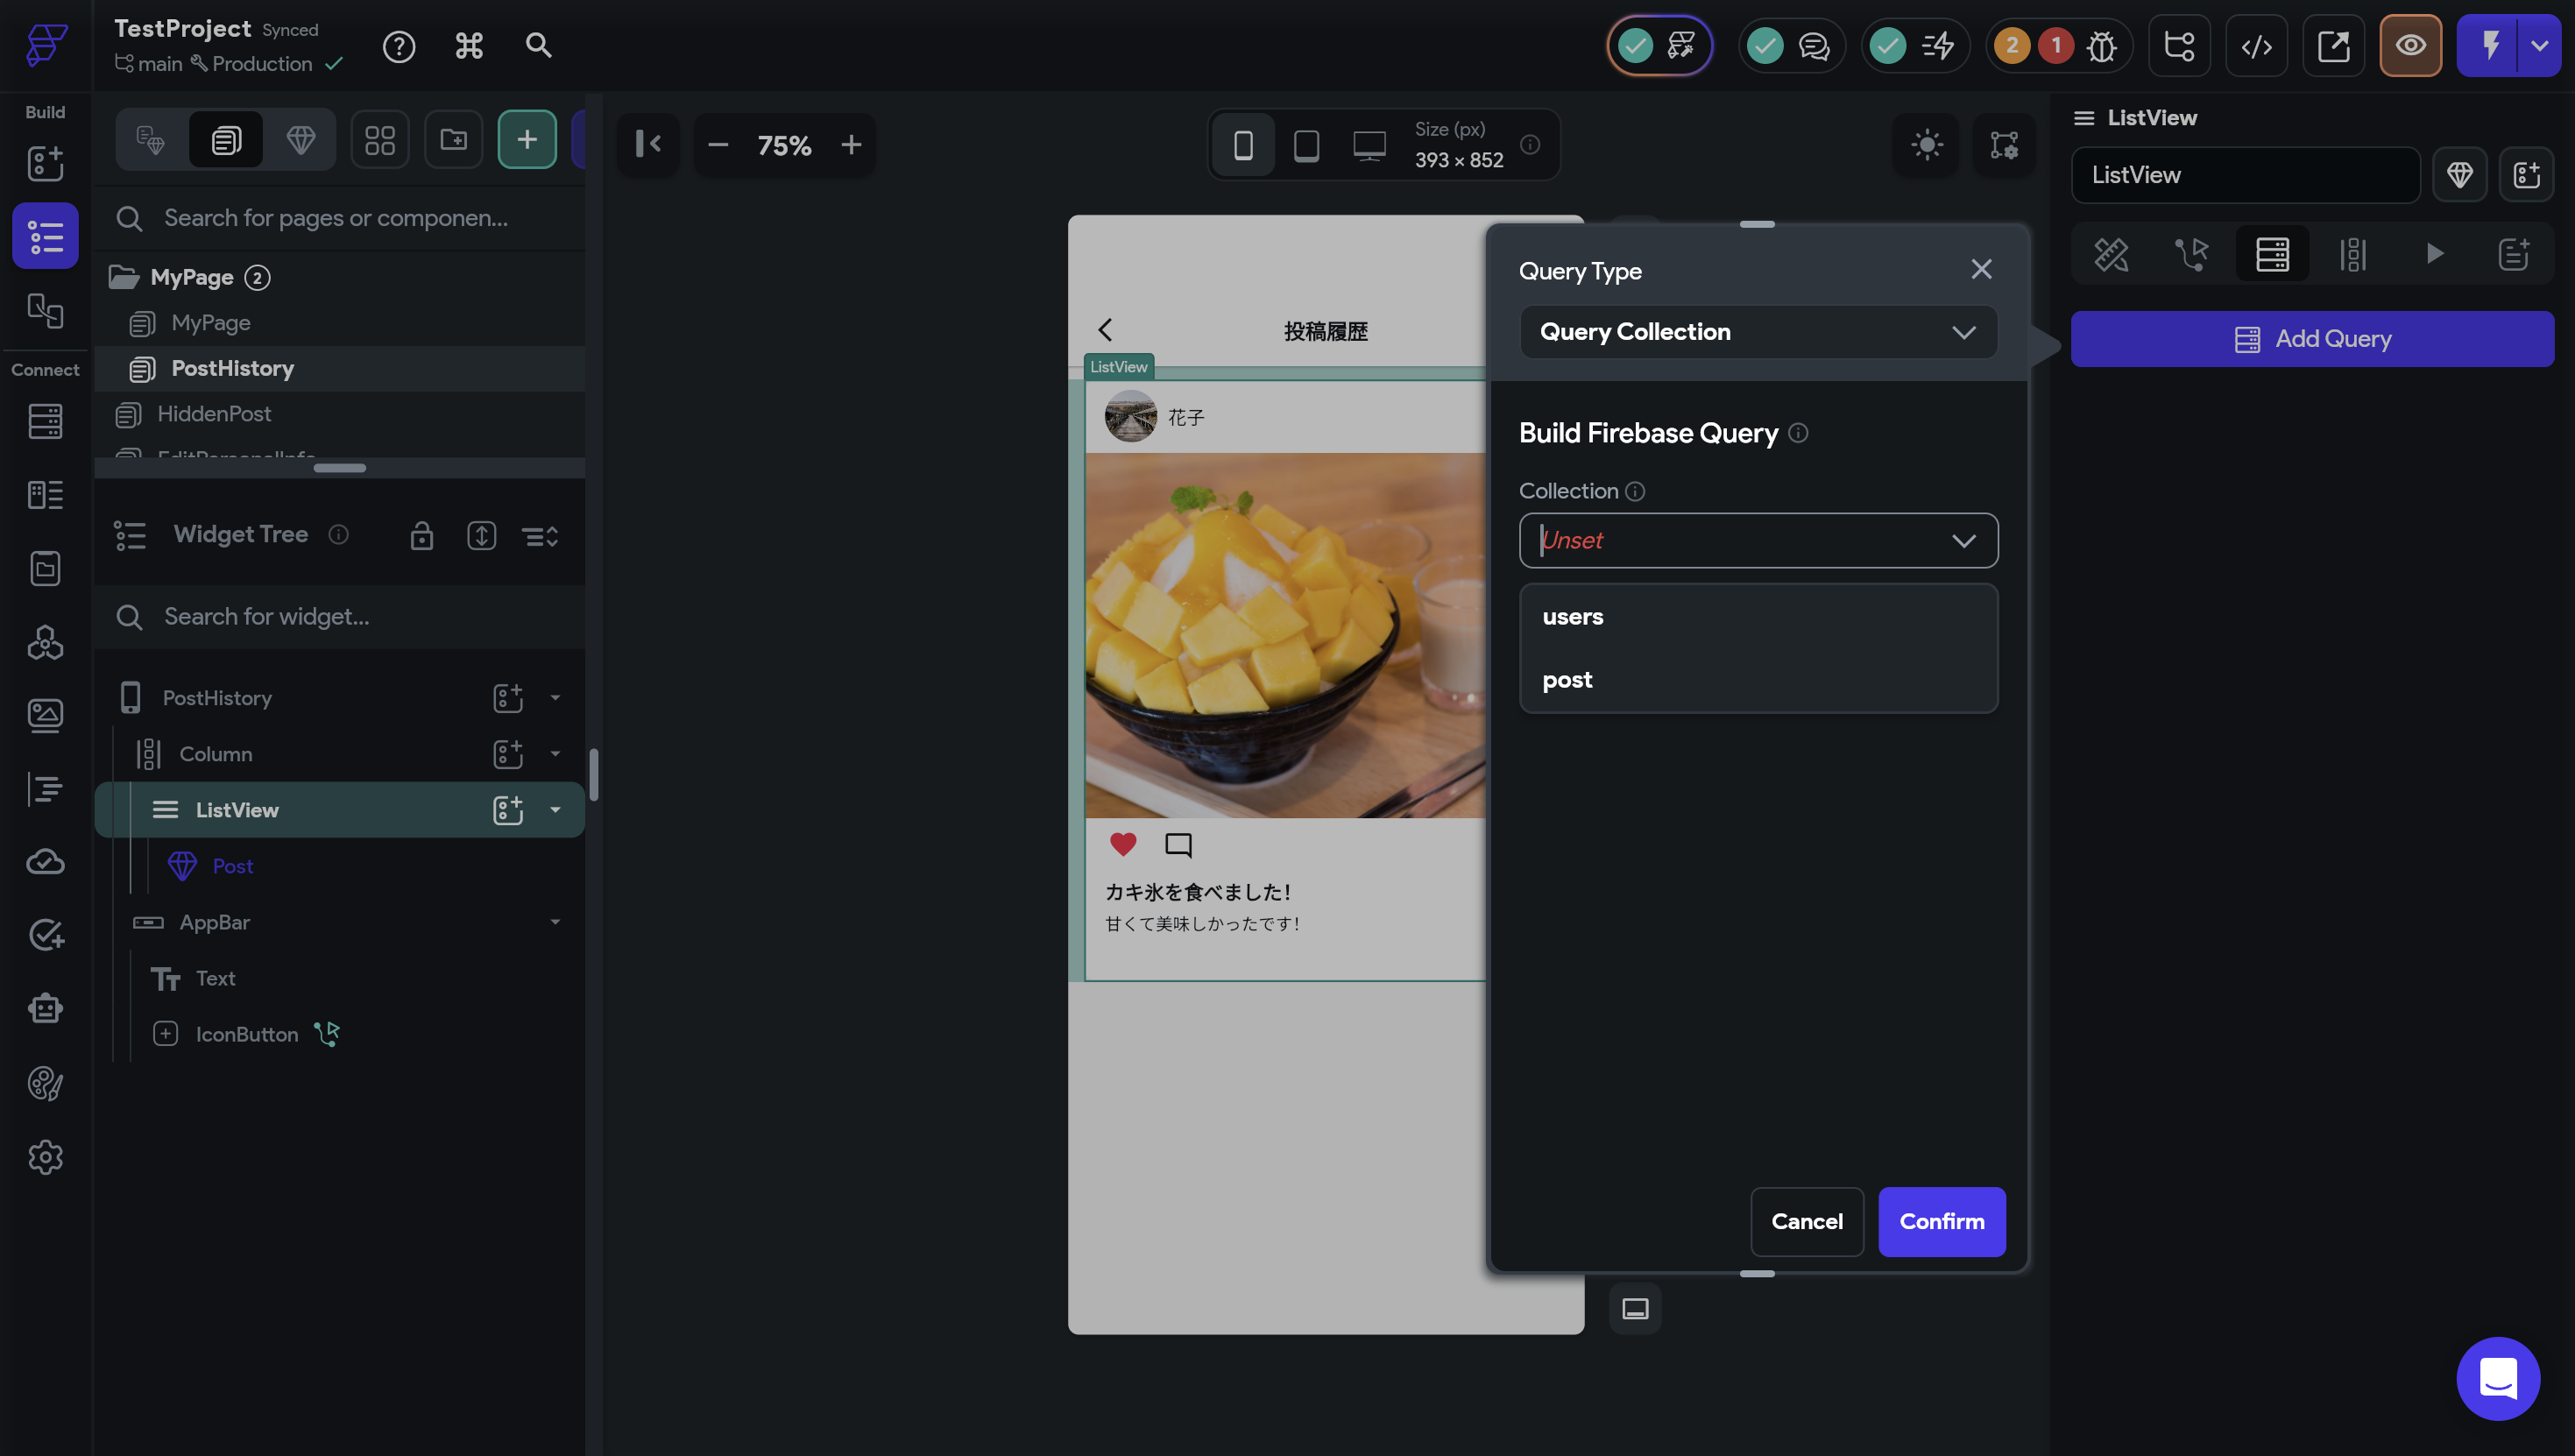Open the Unset Collection dropdown

(x=1757, y=541)
